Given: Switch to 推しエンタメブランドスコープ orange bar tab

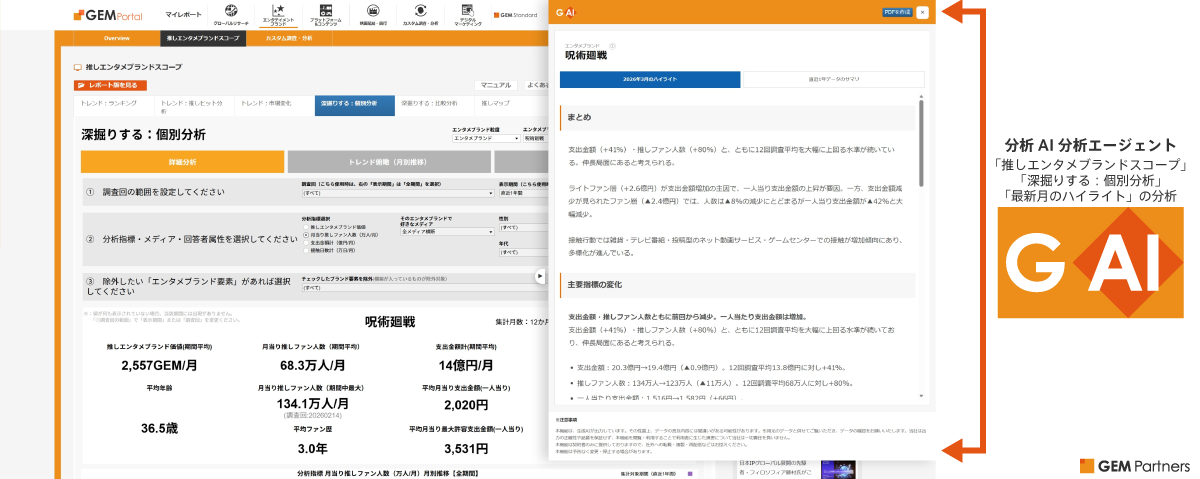Looking at the screenshot, I should point(203,38).
